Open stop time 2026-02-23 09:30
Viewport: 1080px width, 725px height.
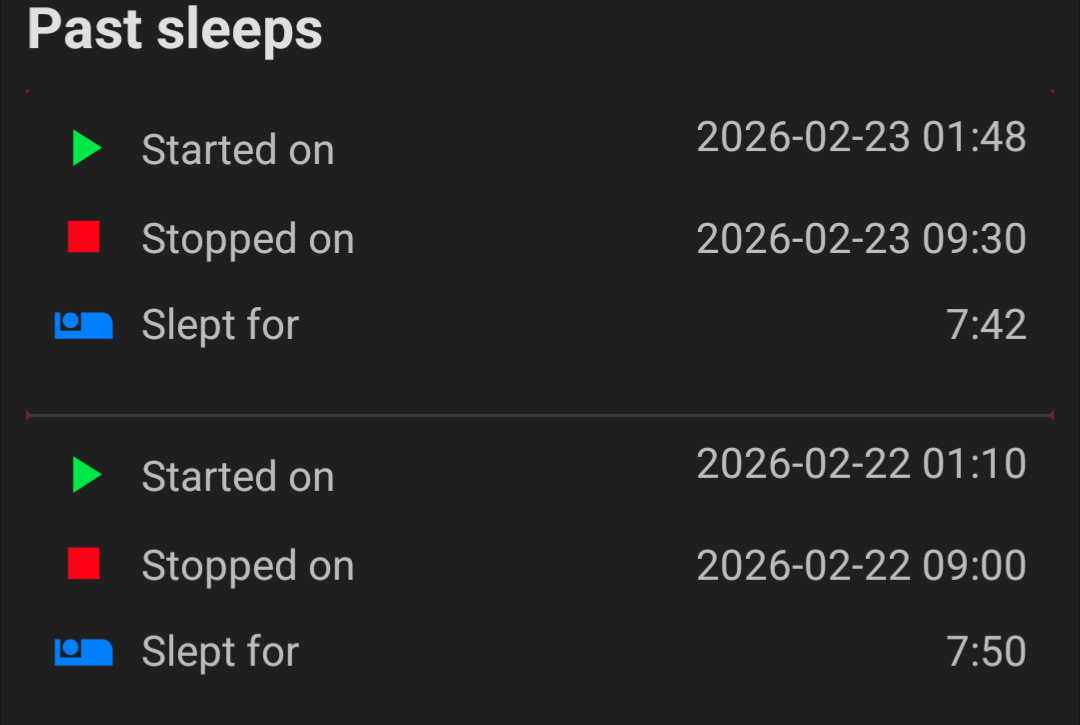[x=861, y=239]
